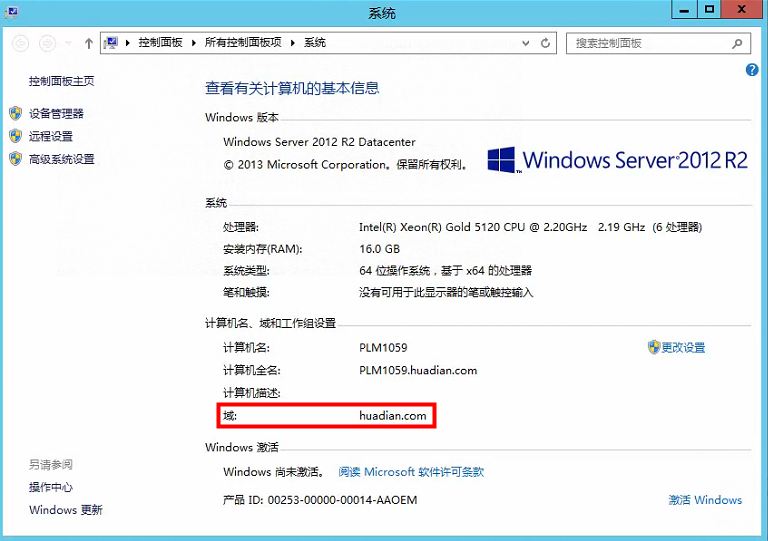Click the back navigation arrow

[x=19, y=43]
